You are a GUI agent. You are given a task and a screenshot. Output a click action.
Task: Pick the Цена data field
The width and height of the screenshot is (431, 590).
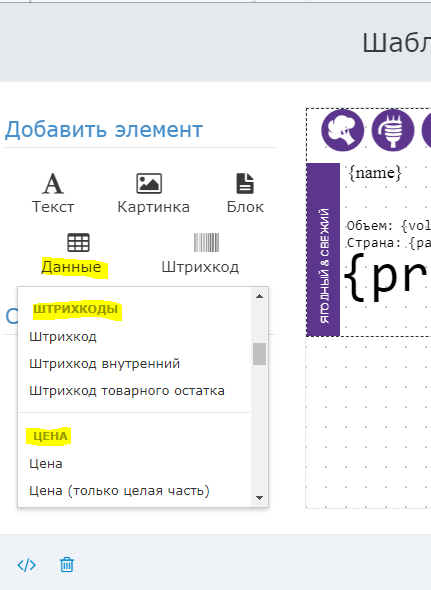[46, 464]
